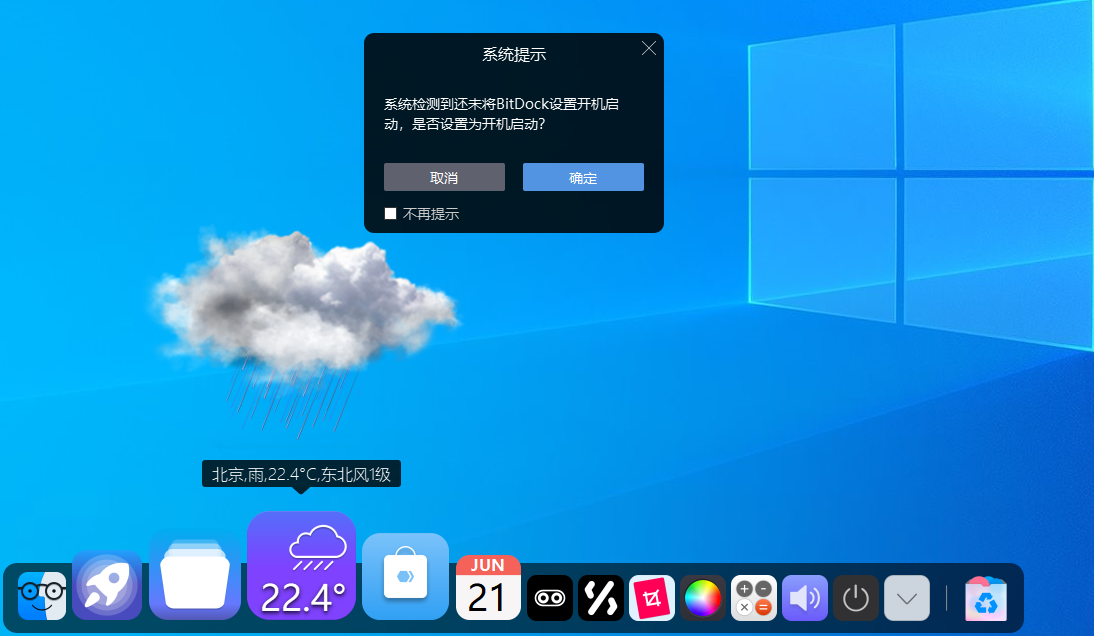Mute audio with the speaker icon
This screenshot has height=636, width=1094.
click(805, 597)
